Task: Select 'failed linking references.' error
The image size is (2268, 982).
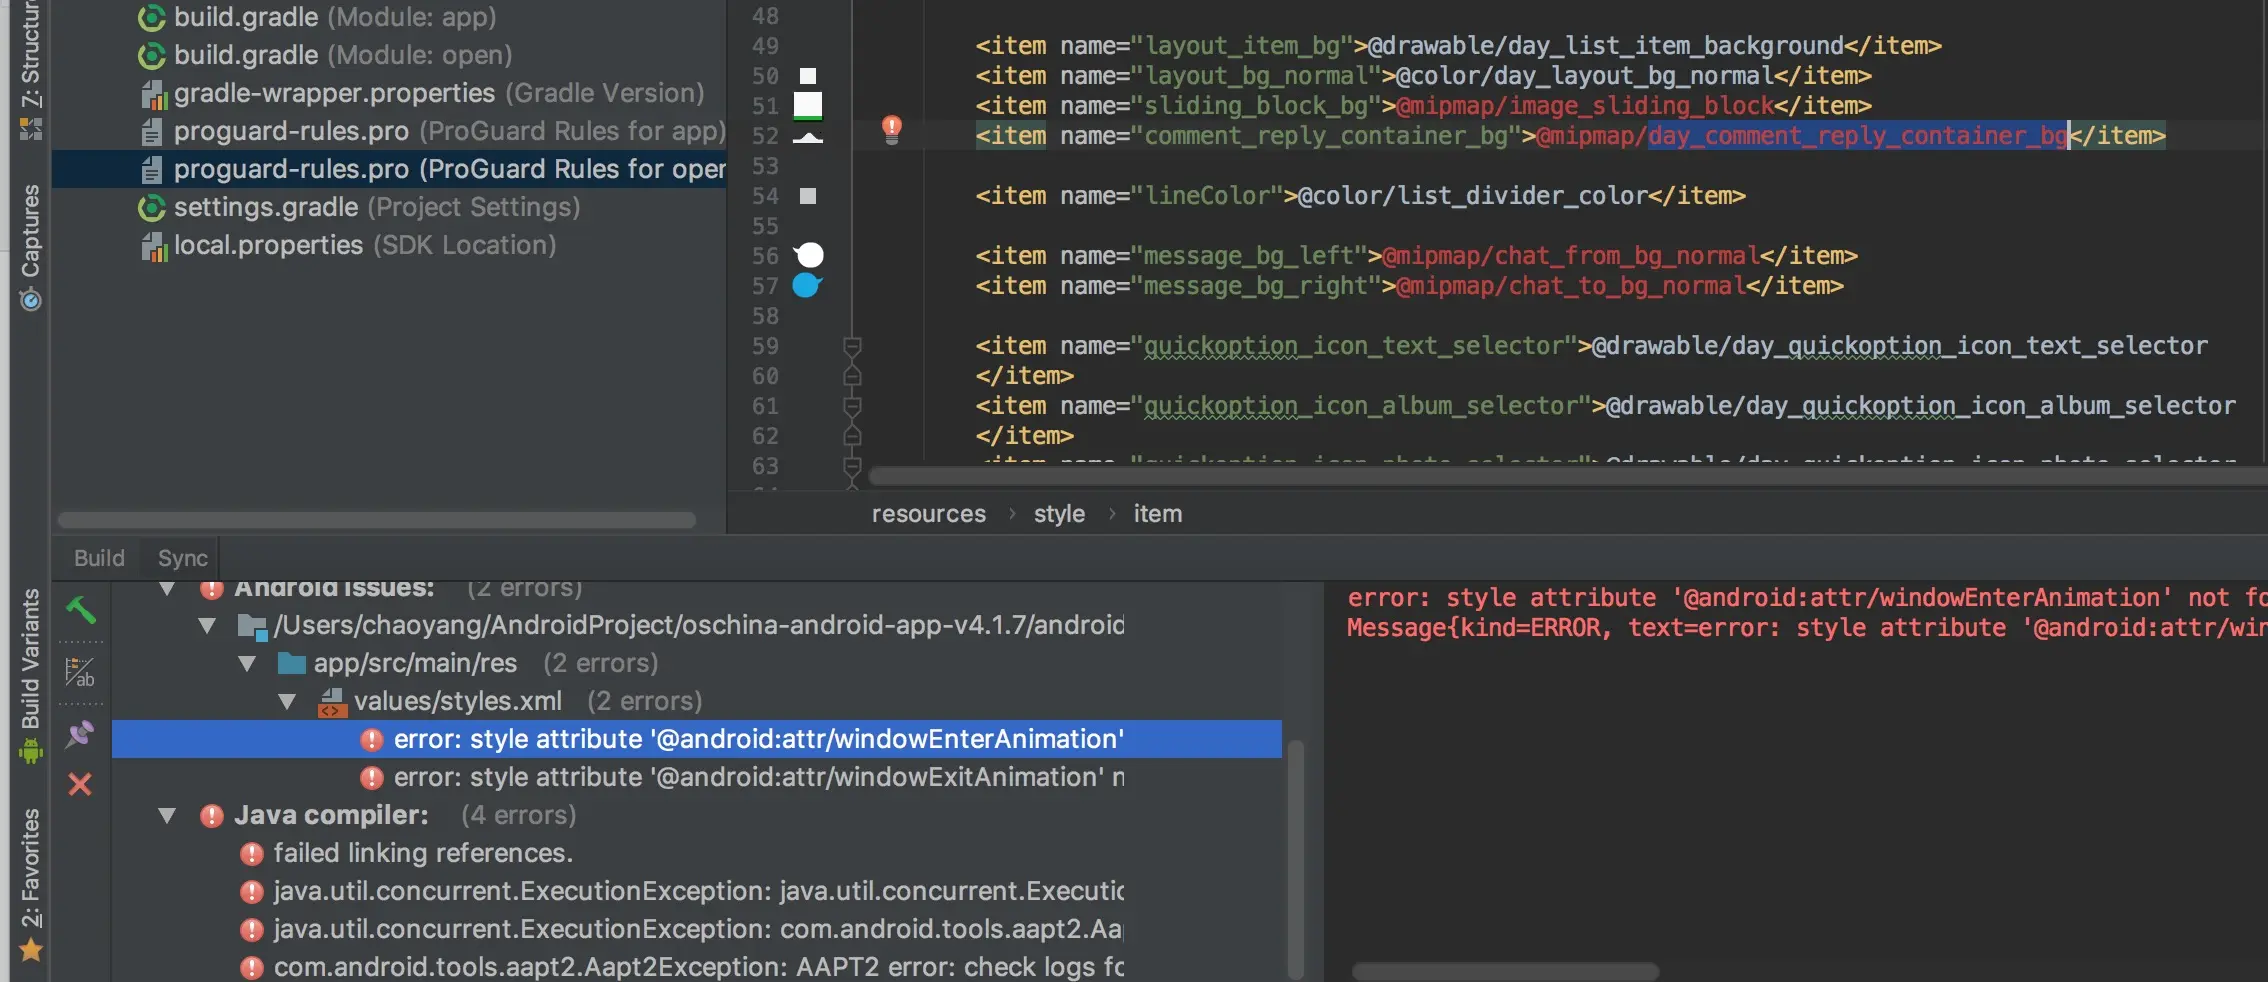Action: (x=423, y=853)
